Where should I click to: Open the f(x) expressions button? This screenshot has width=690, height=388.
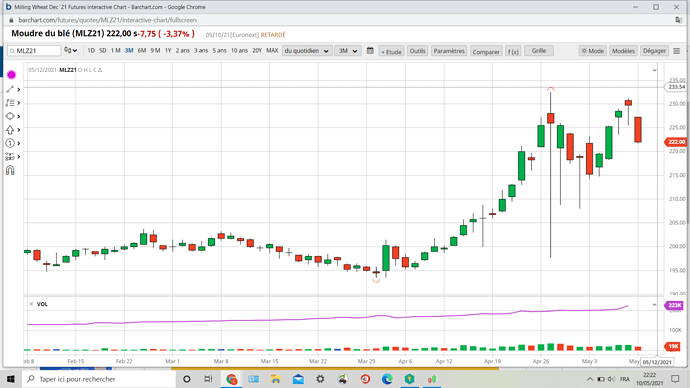point(513,51)
